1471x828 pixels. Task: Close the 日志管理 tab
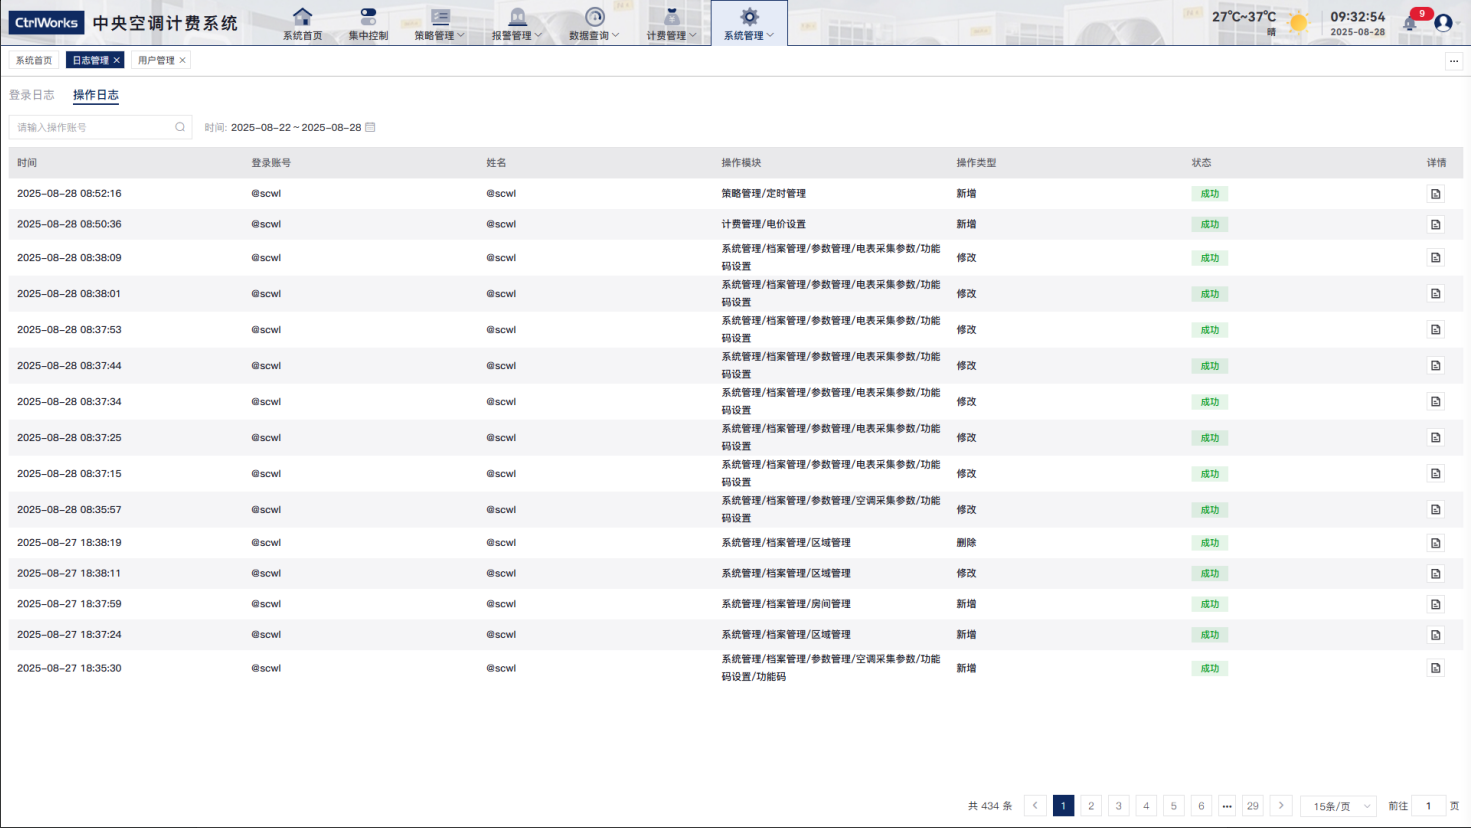click(x=117, y=60)
